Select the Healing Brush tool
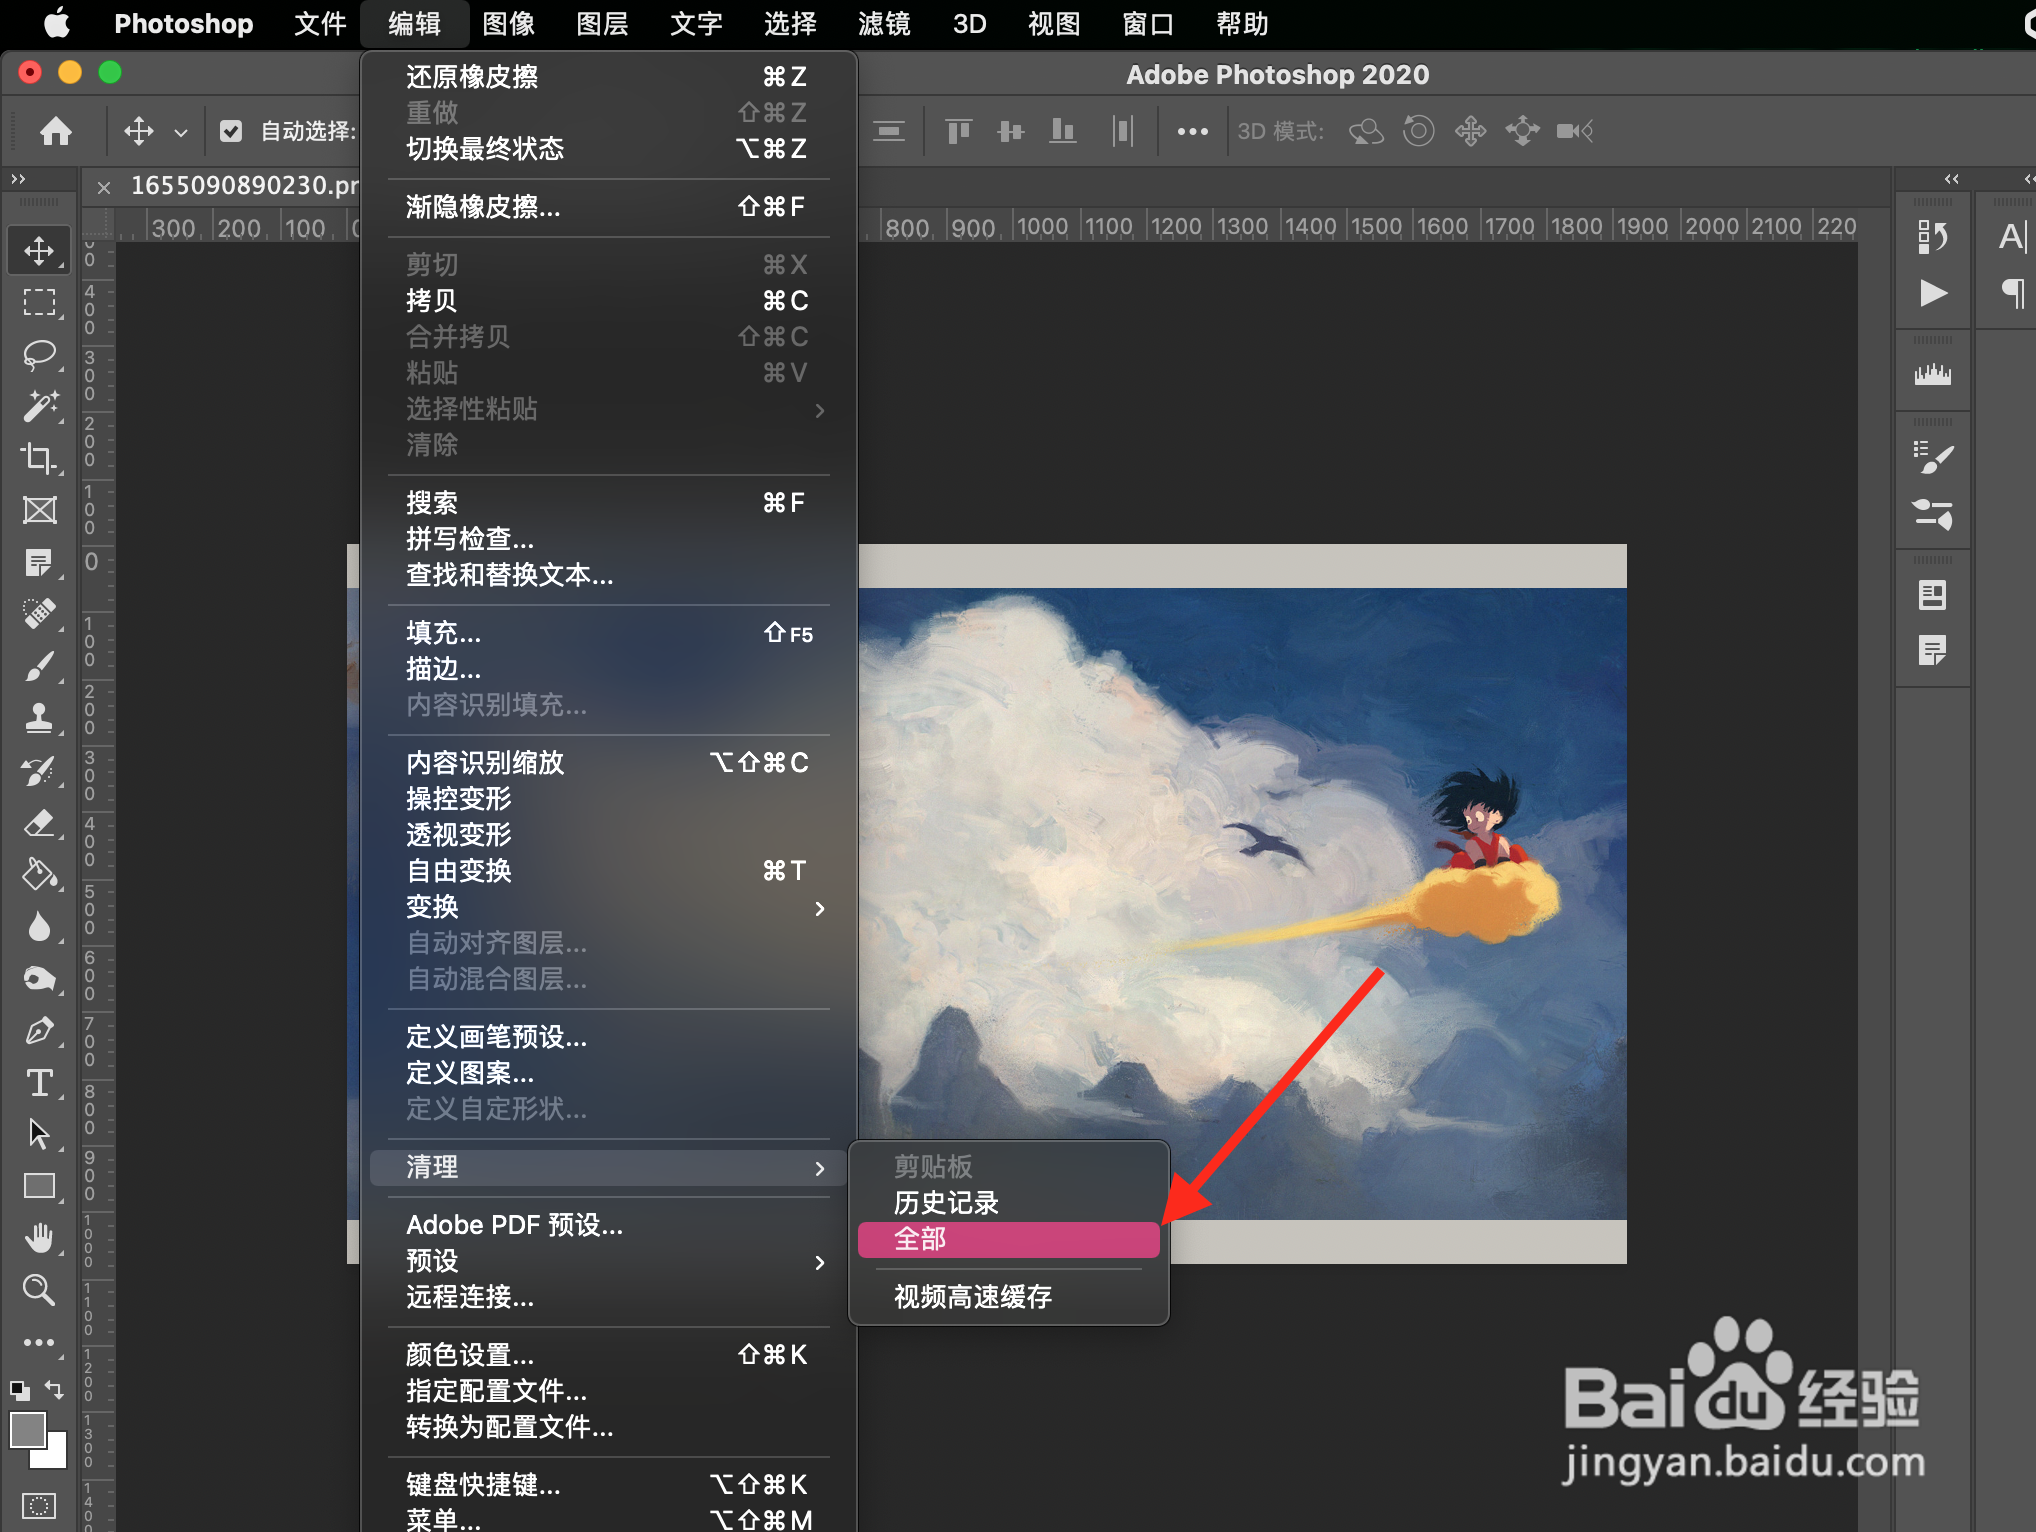The image size is (2036, 1532). [x=39, y=613]
